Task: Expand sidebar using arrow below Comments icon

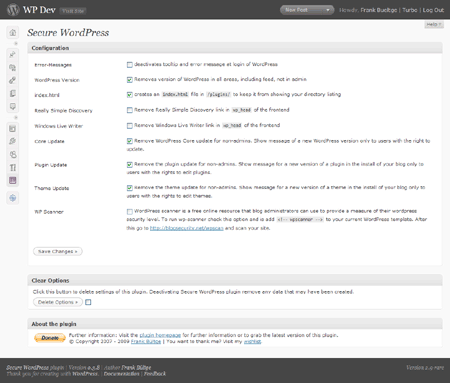Action: pyautogui.click(x=16, y=117)
